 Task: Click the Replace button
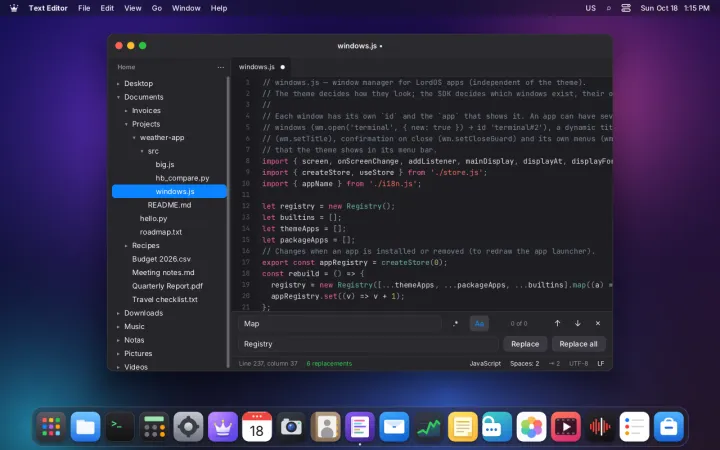(x=525, y=344)
